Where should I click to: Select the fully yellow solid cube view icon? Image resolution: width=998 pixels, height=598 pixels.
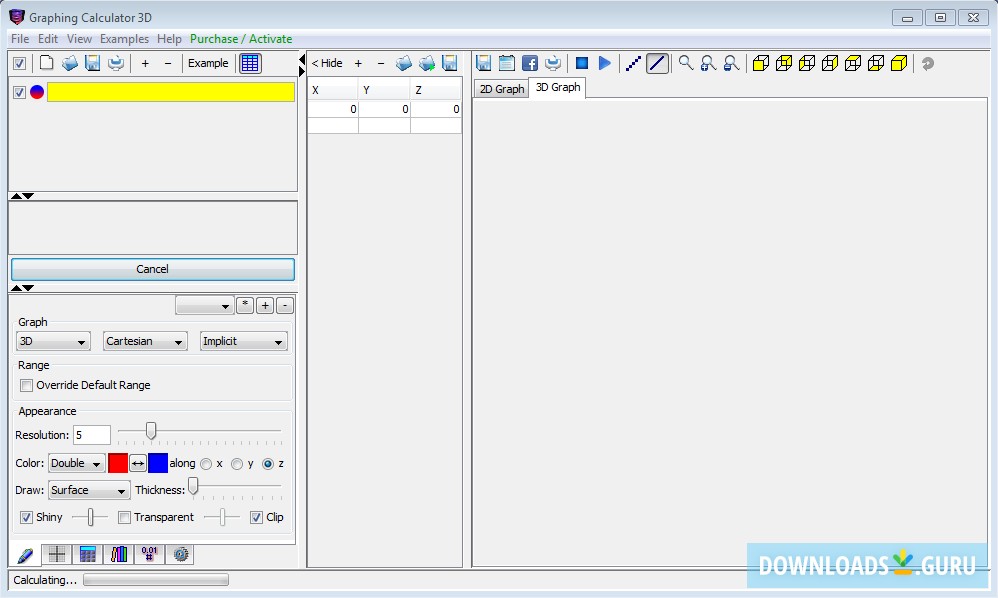[899, 63]
